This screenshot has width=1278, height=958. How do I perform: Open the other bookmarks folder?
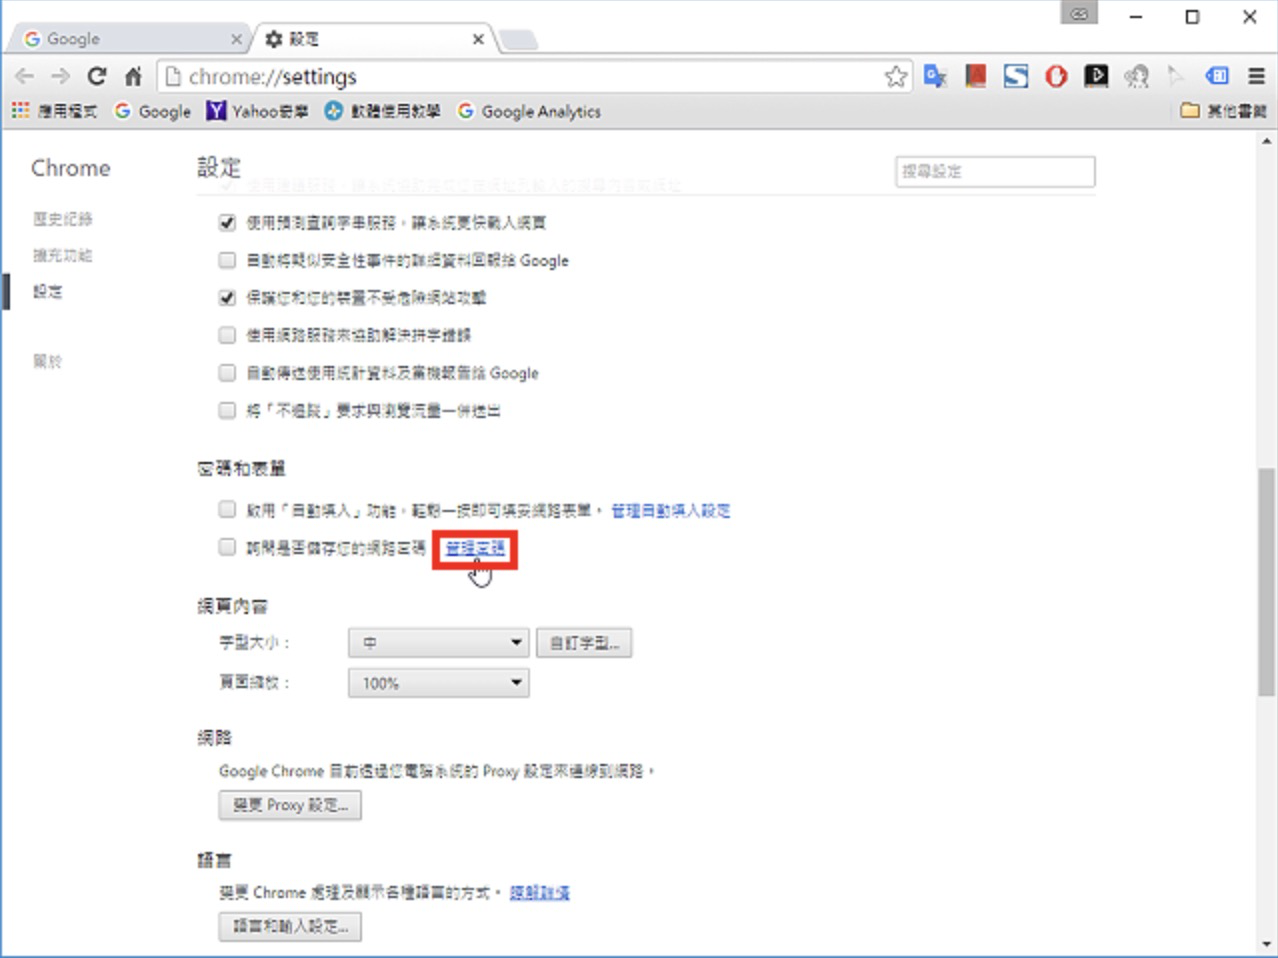tap(1223, 111)
